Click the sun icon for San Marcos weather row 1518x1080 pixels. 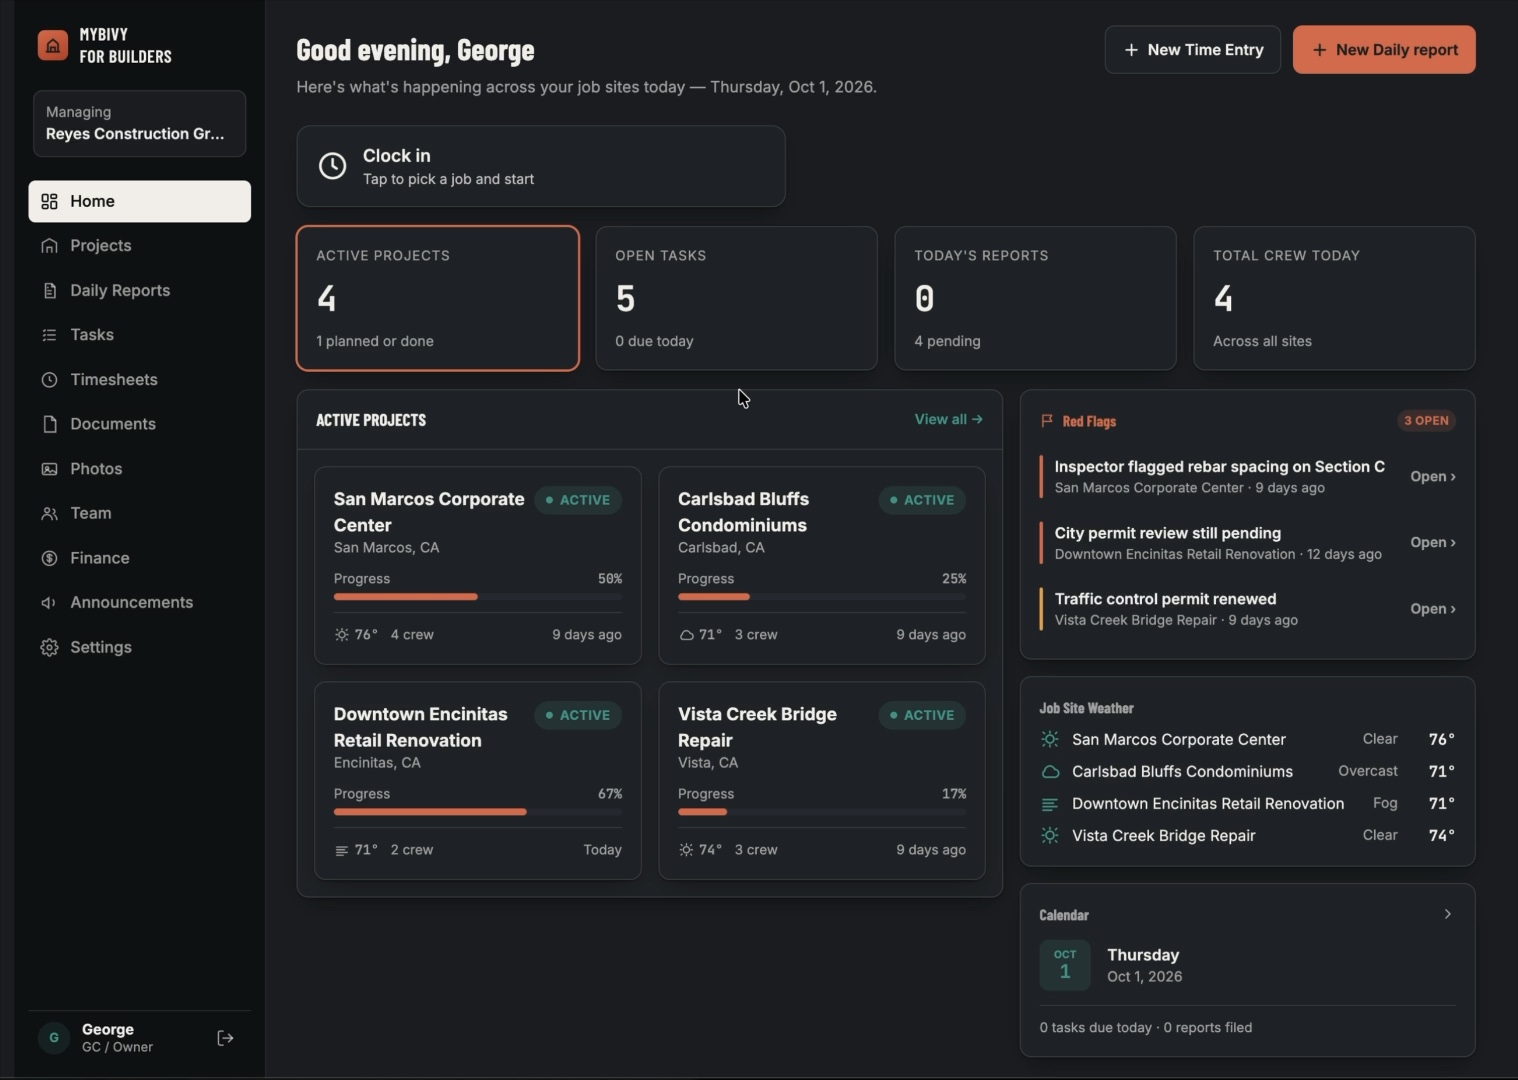1050,739
